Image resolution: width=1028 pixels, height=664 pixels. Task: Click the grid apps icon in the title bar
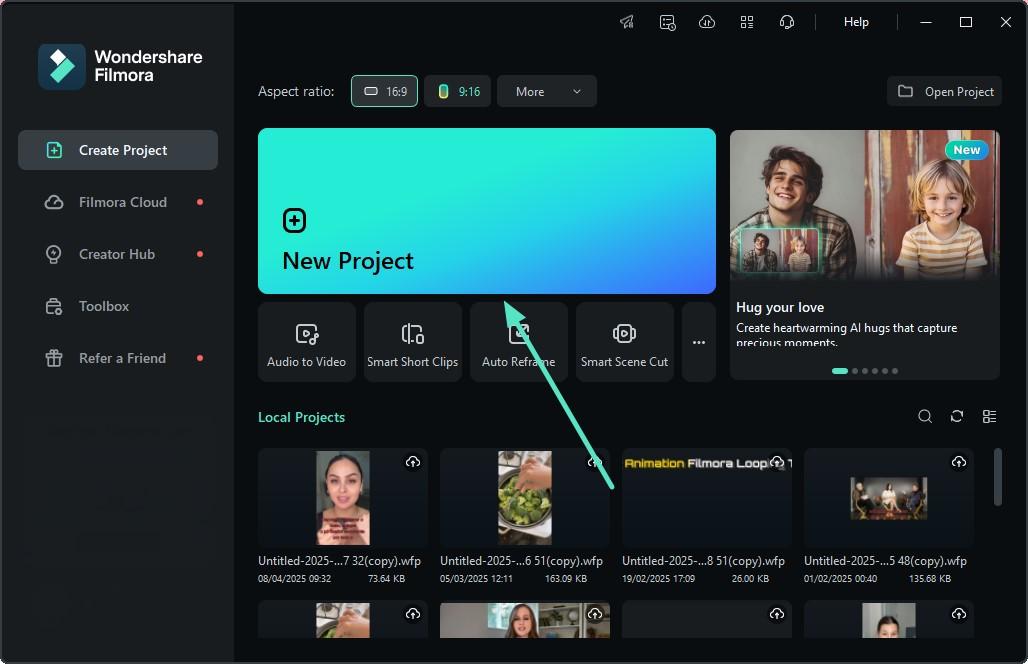(x=747, y=22)
